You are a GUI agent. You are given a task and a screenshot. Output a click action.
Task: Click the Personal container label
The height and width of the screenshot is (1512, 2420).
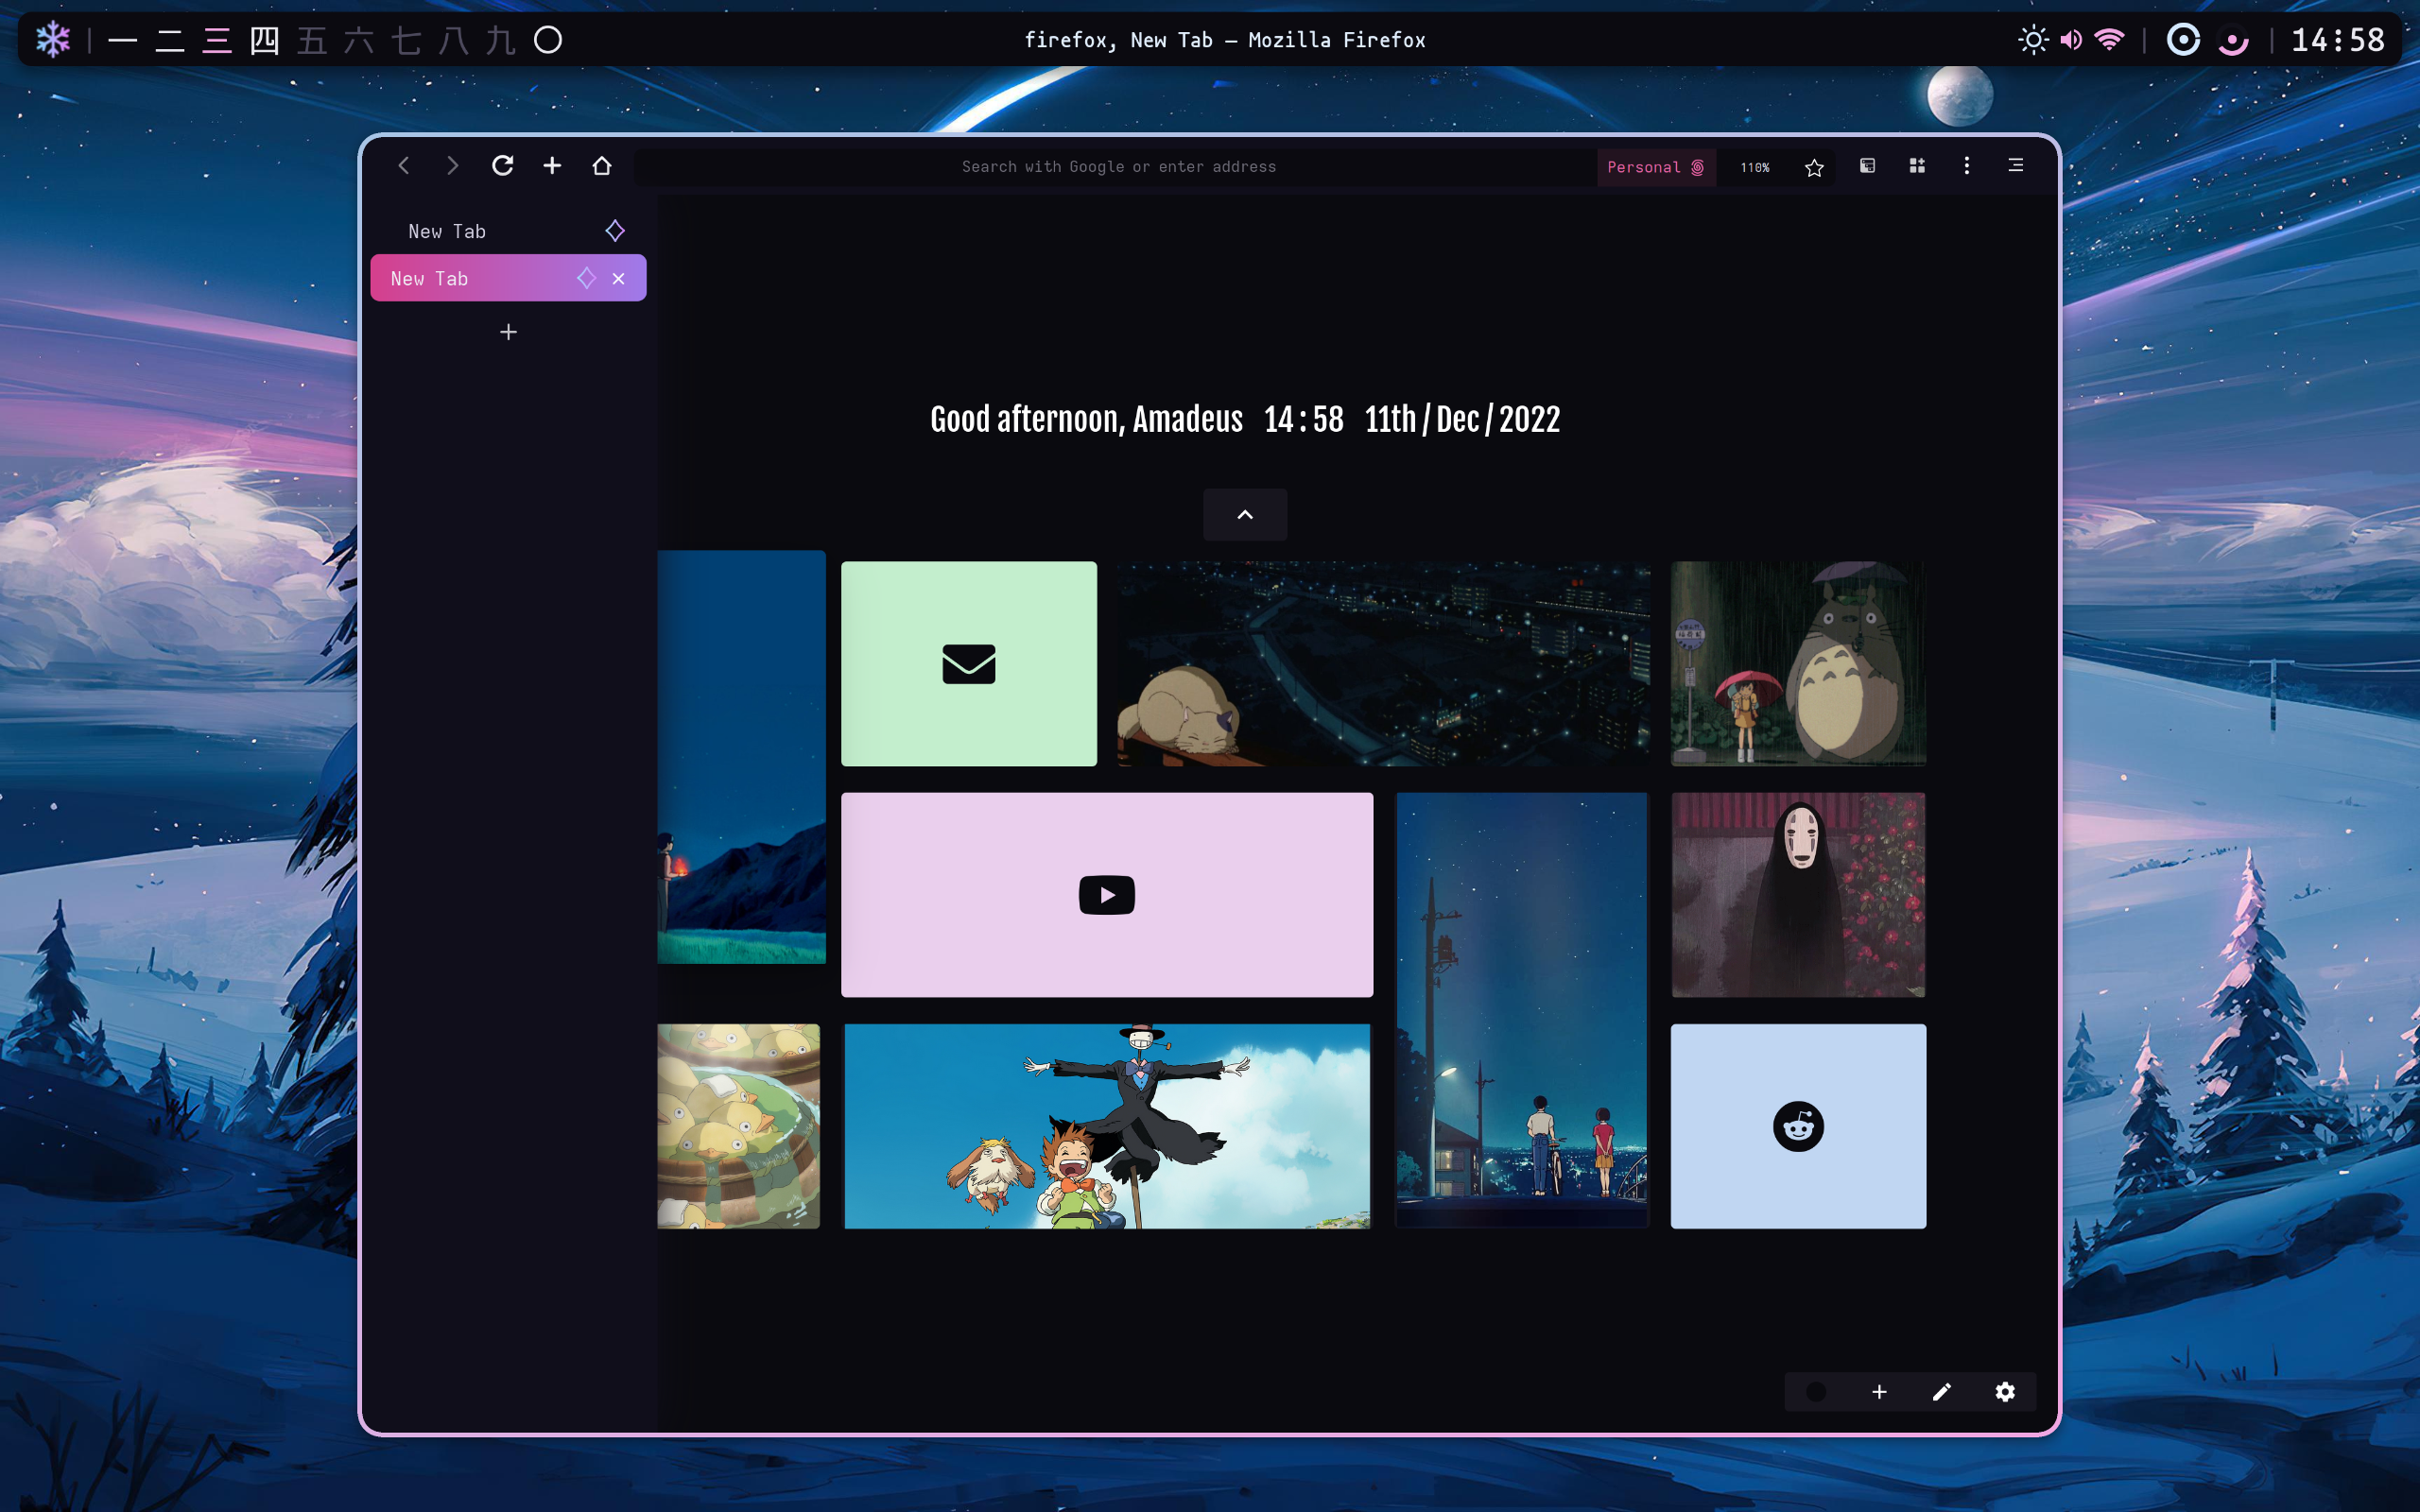coord(1655,167)
